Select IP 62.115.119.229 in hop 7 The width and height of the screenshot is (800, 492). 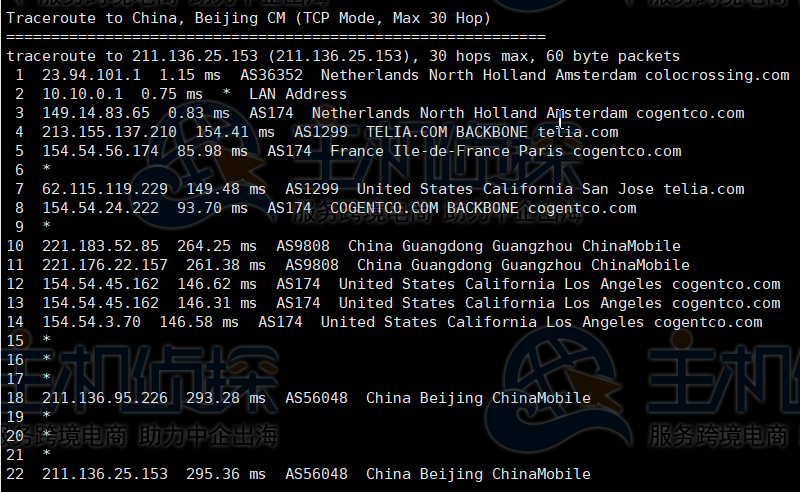tap(105, 189)
